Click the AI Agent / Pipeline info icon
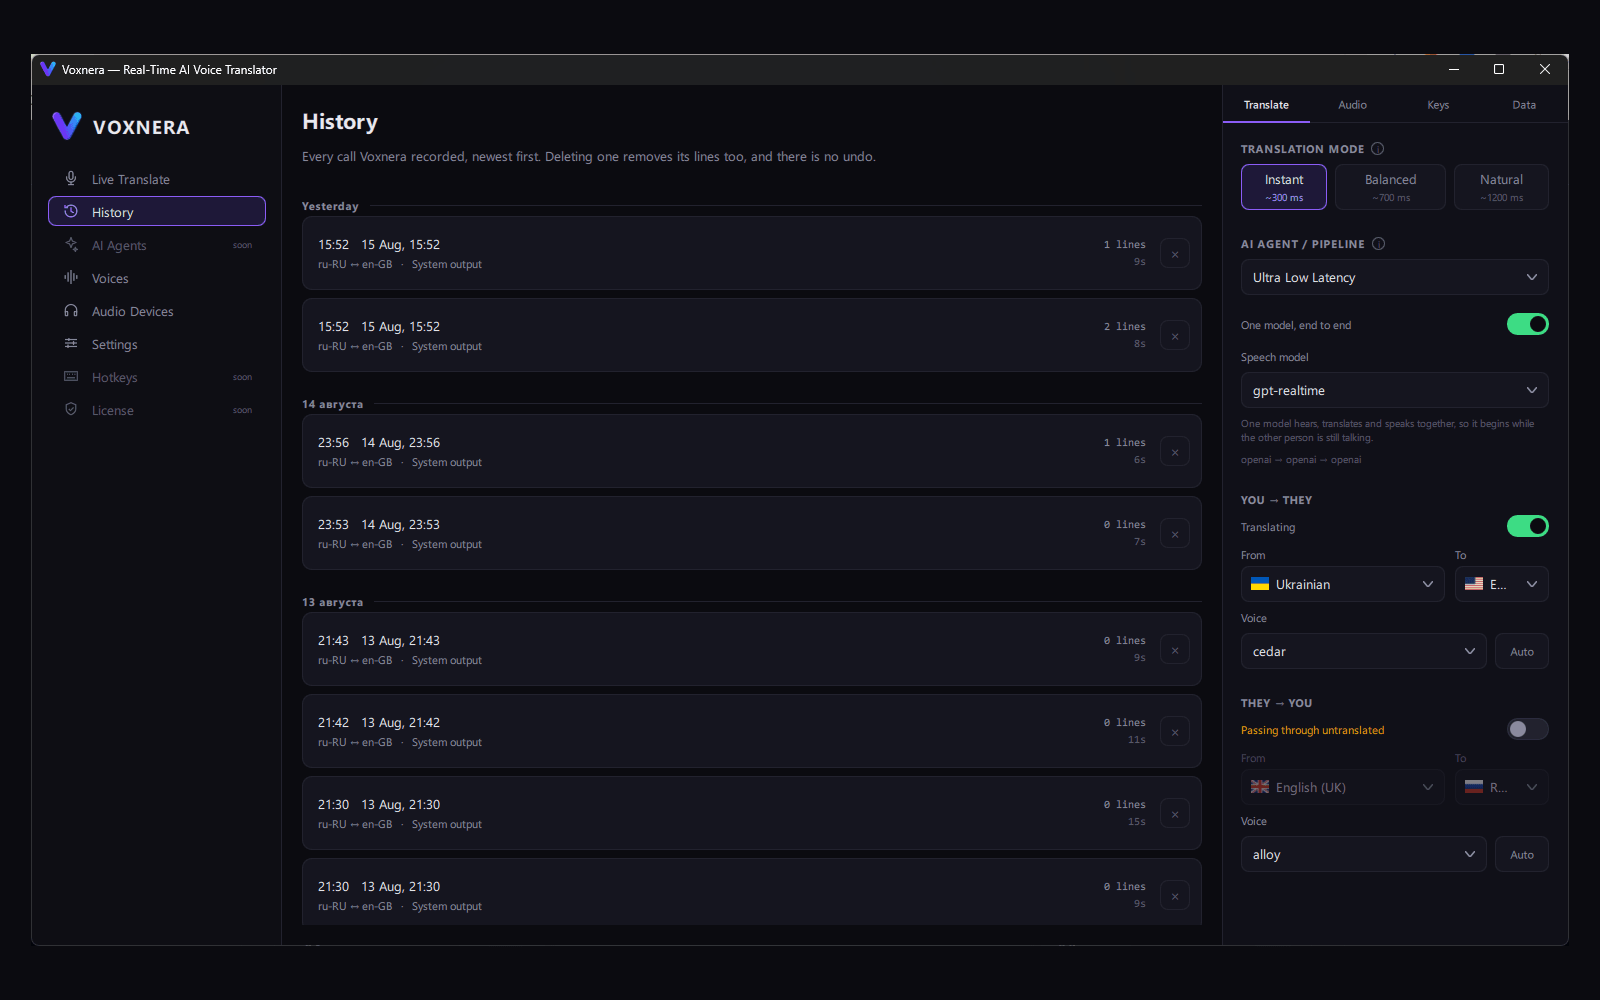 pyautogui.click(x=1379, y=244)
